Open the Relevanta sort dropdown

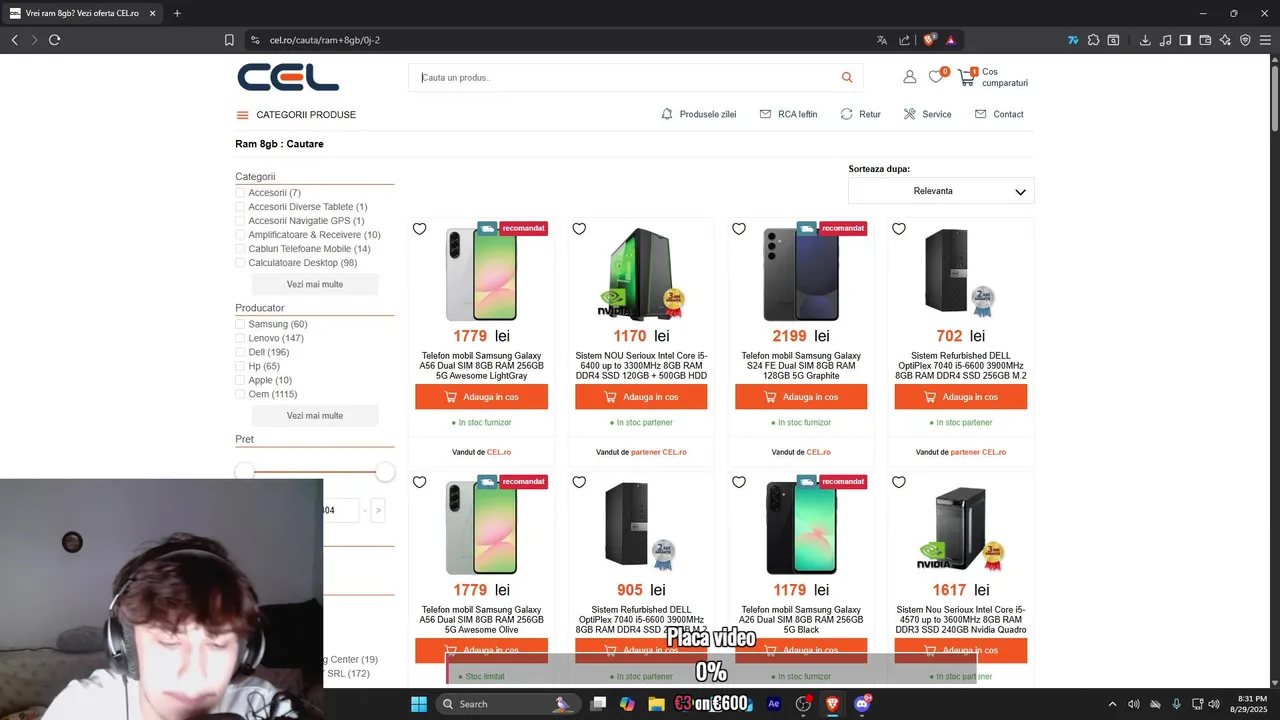[x=941, y=191]
